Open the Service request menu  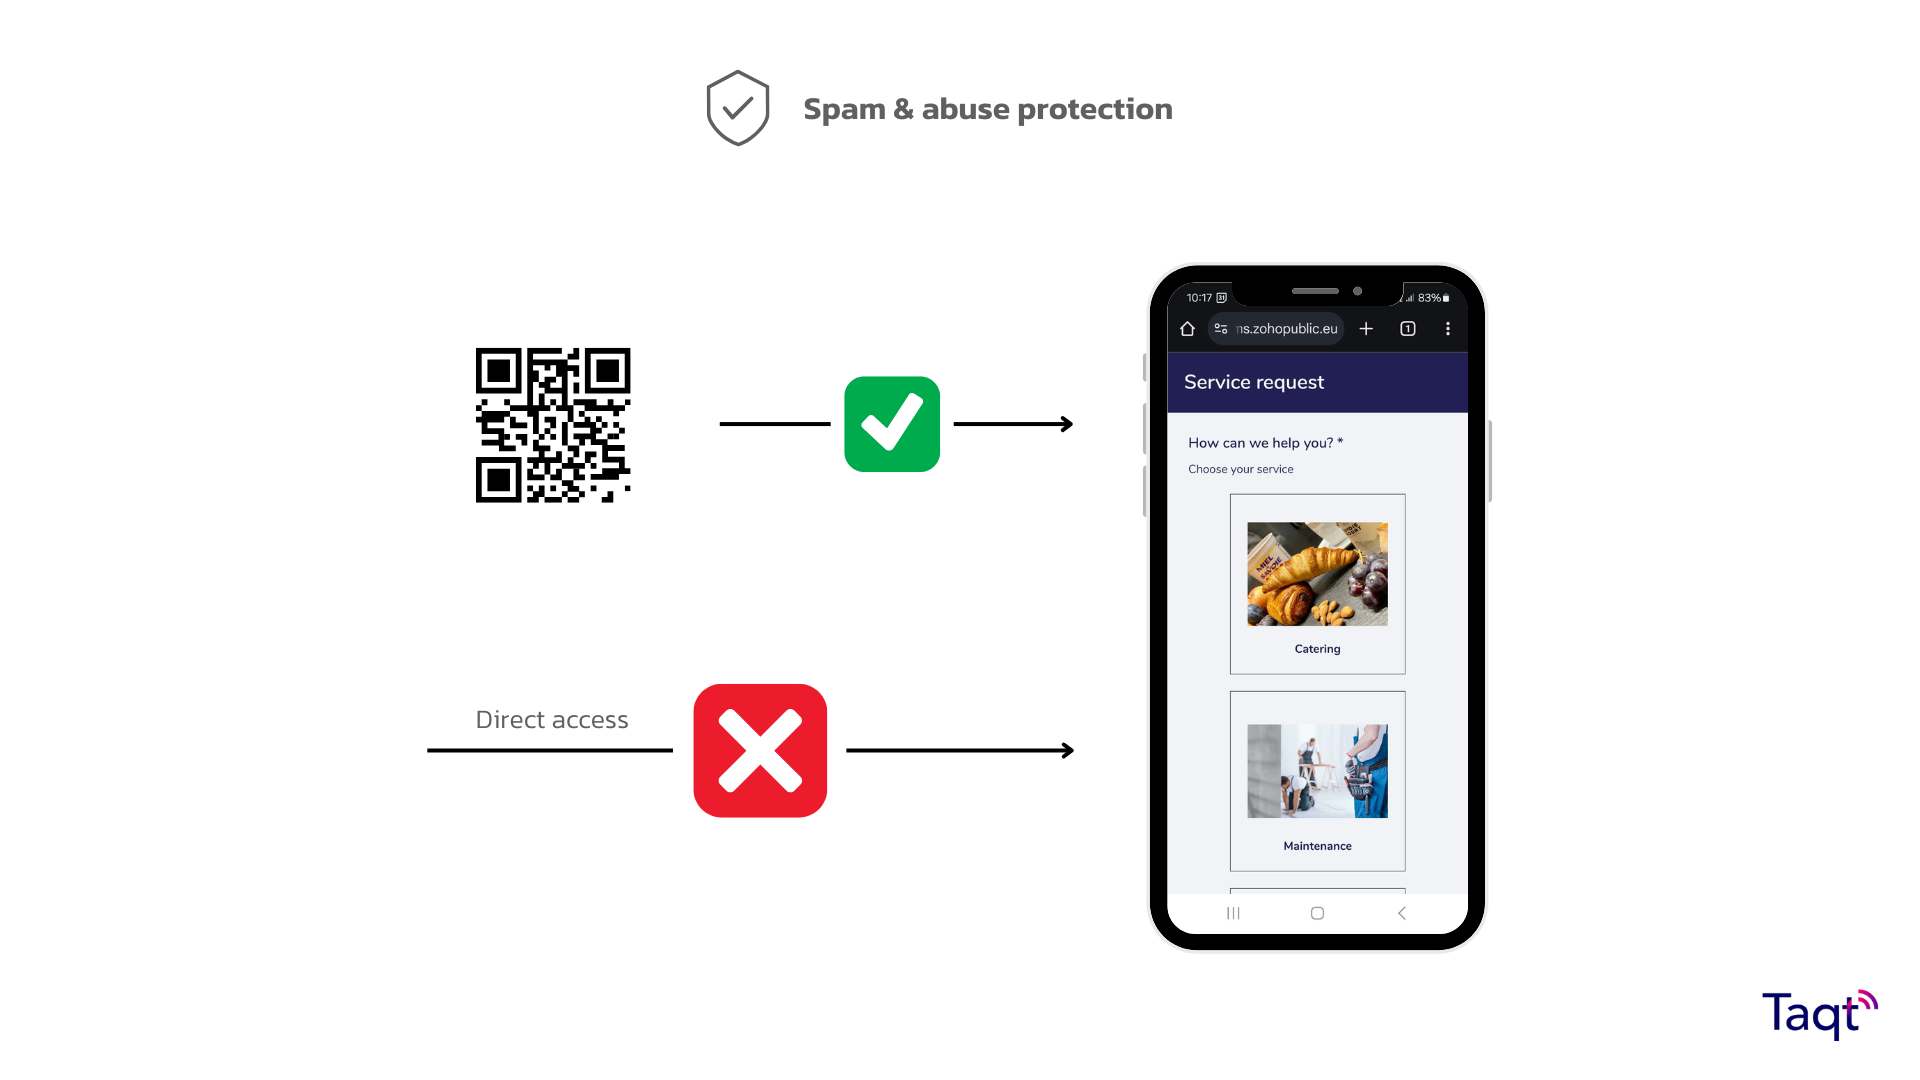point(1254,381)
